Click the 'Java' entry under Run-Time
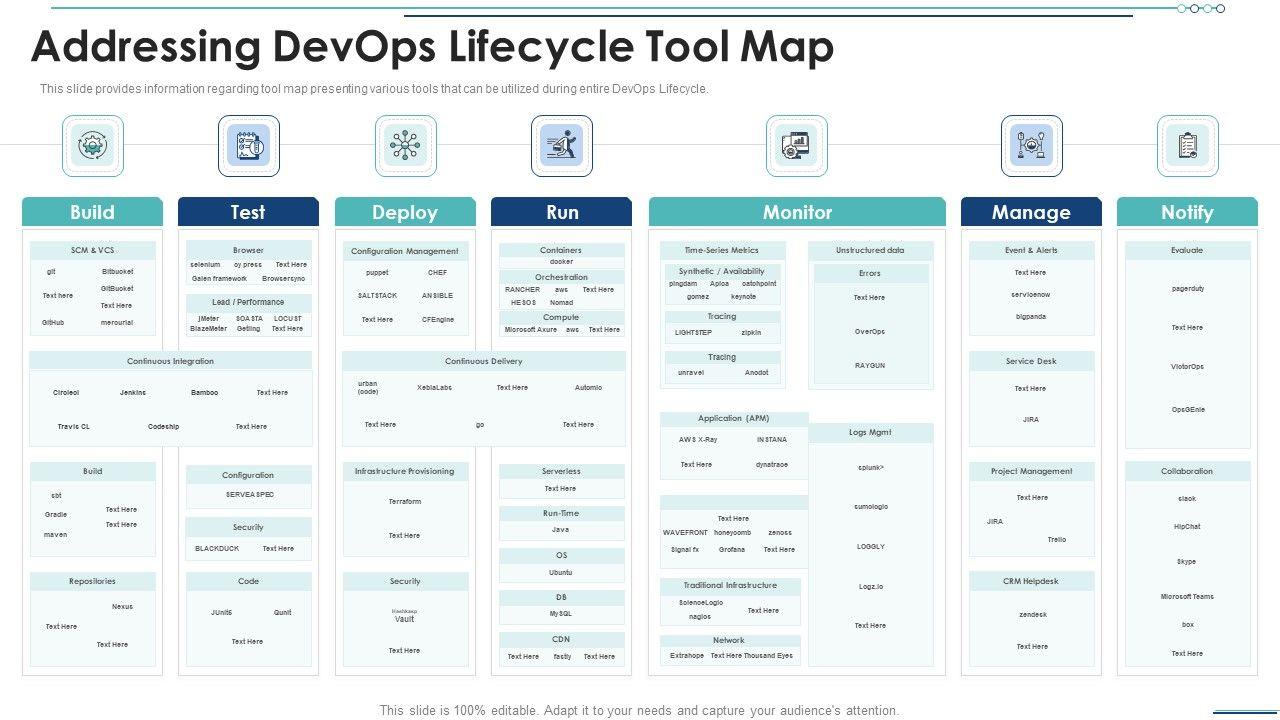Screen dimensions: 1280x720 pyautogui.click(x=561, y=530)
